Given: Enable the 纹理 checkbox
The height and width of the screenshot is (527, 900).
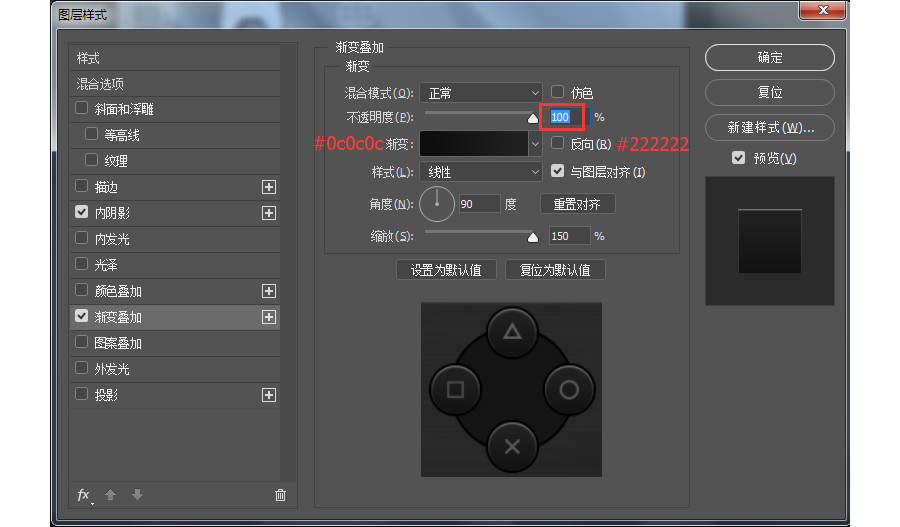Looking at the screenshot, I should (x=91, y=160).
